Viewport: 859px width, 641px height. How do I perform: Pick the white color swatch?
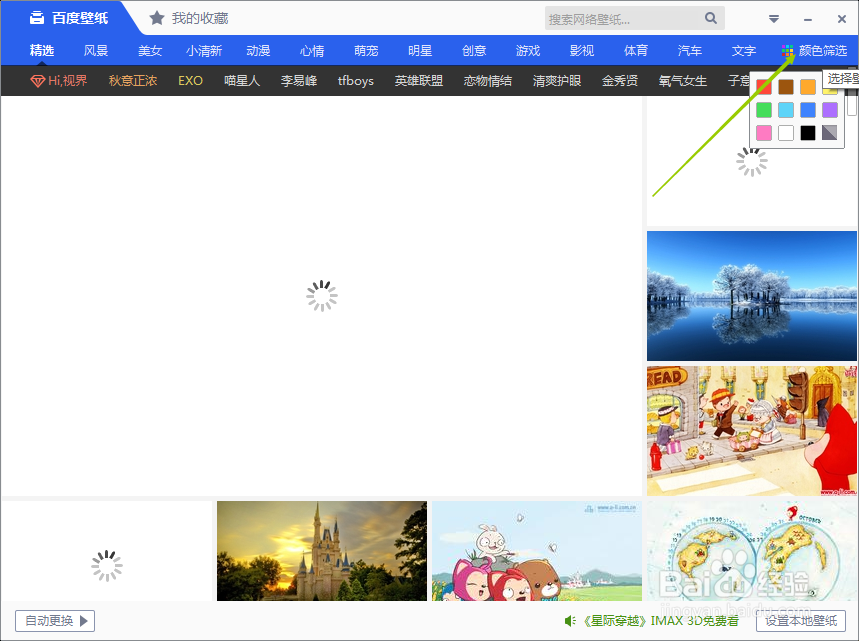pos(786,133)
